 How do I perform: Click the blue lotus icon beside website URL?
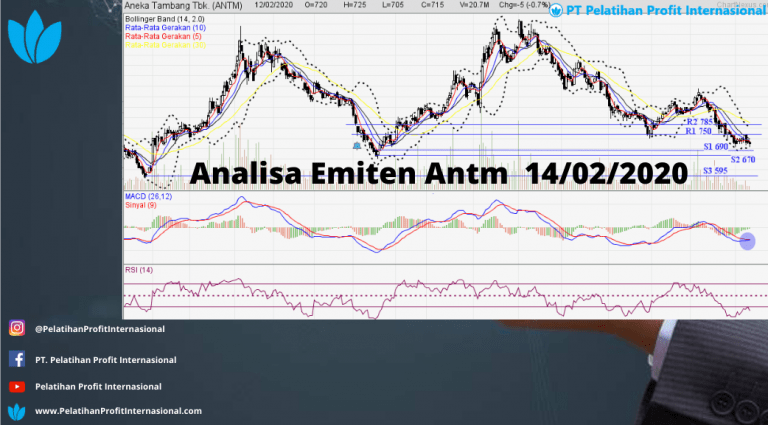(17, 411)
